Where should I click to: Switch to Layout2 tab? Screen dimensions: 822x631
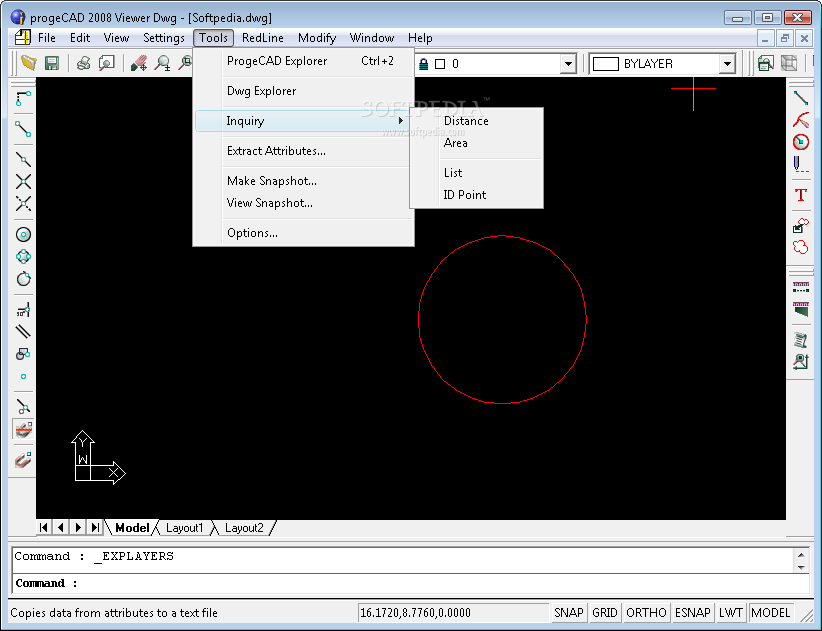coord(244,528)
